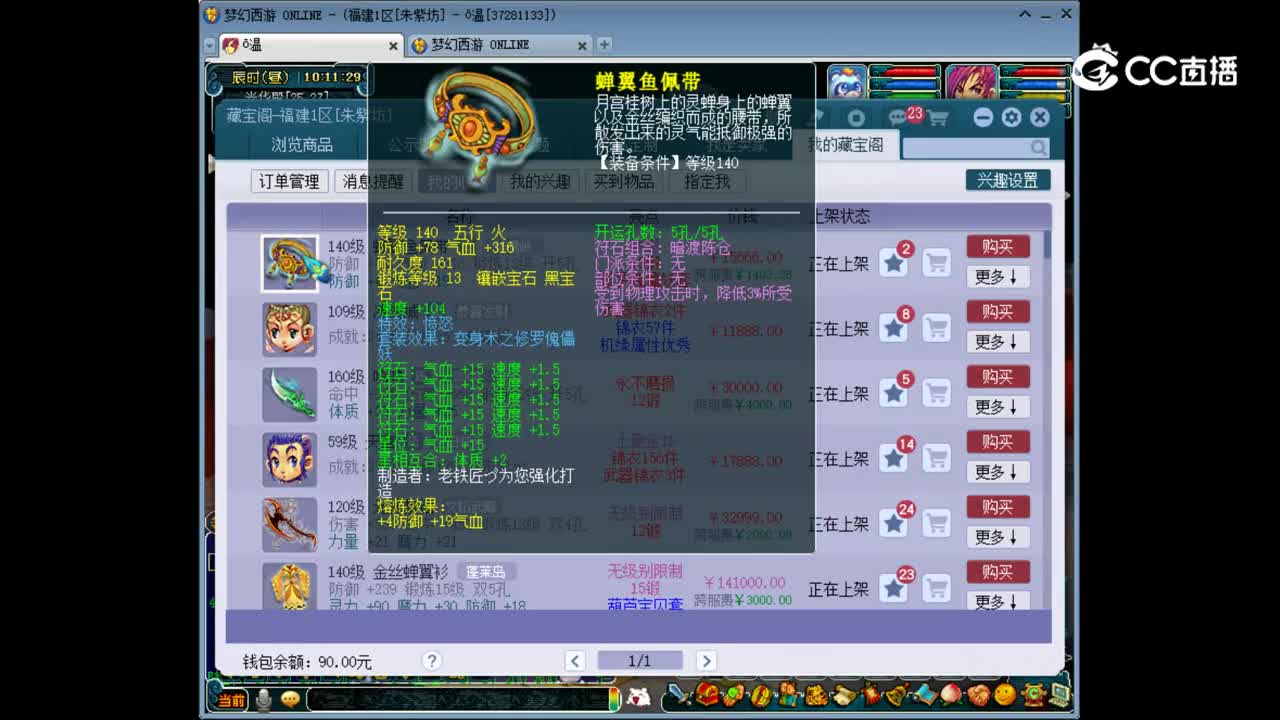This screenshot has height=720, width=1280.
Task: Click the help question mark beside wallet balance
Action: click(431, 661)
